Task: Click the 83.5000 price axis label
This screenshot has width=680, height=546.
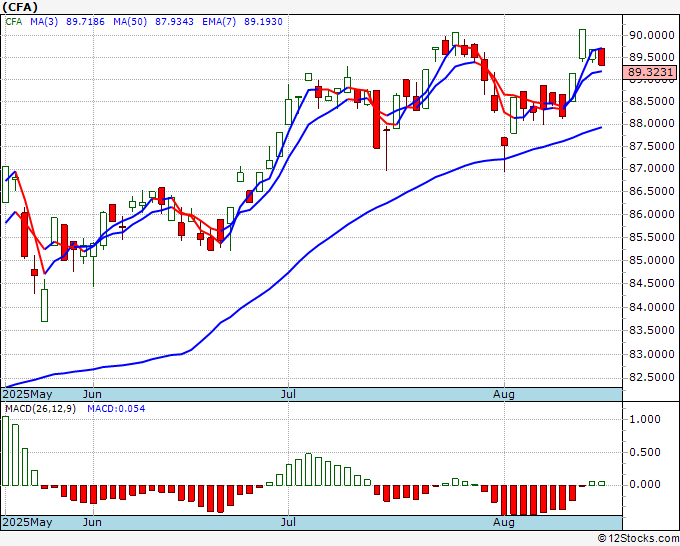Action: tap(652, 330)
